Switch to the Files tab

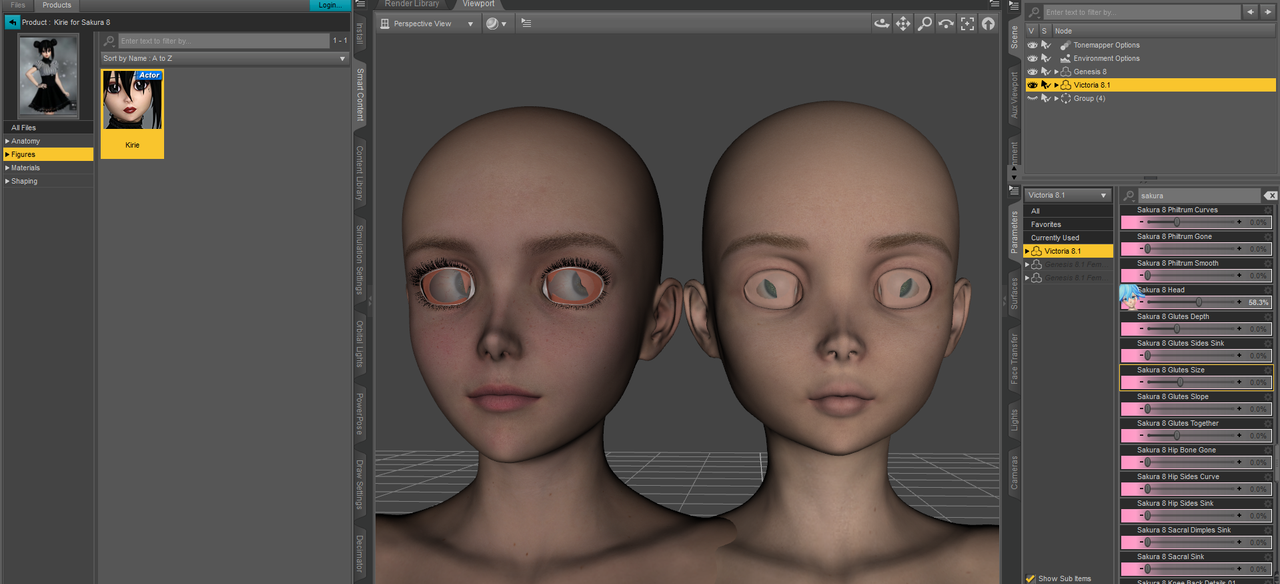coord(17,5)
